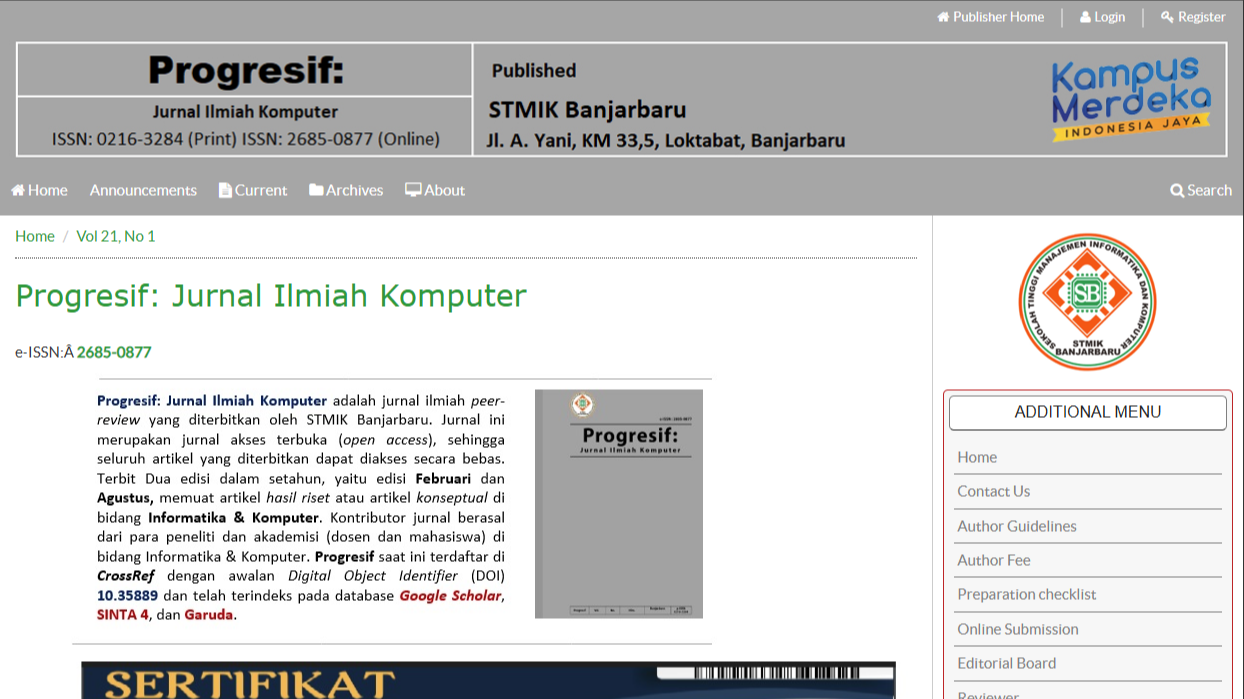Click the Search magnifier icon
This screenshot has width=1244, height=699.
tap(1177, 190)
